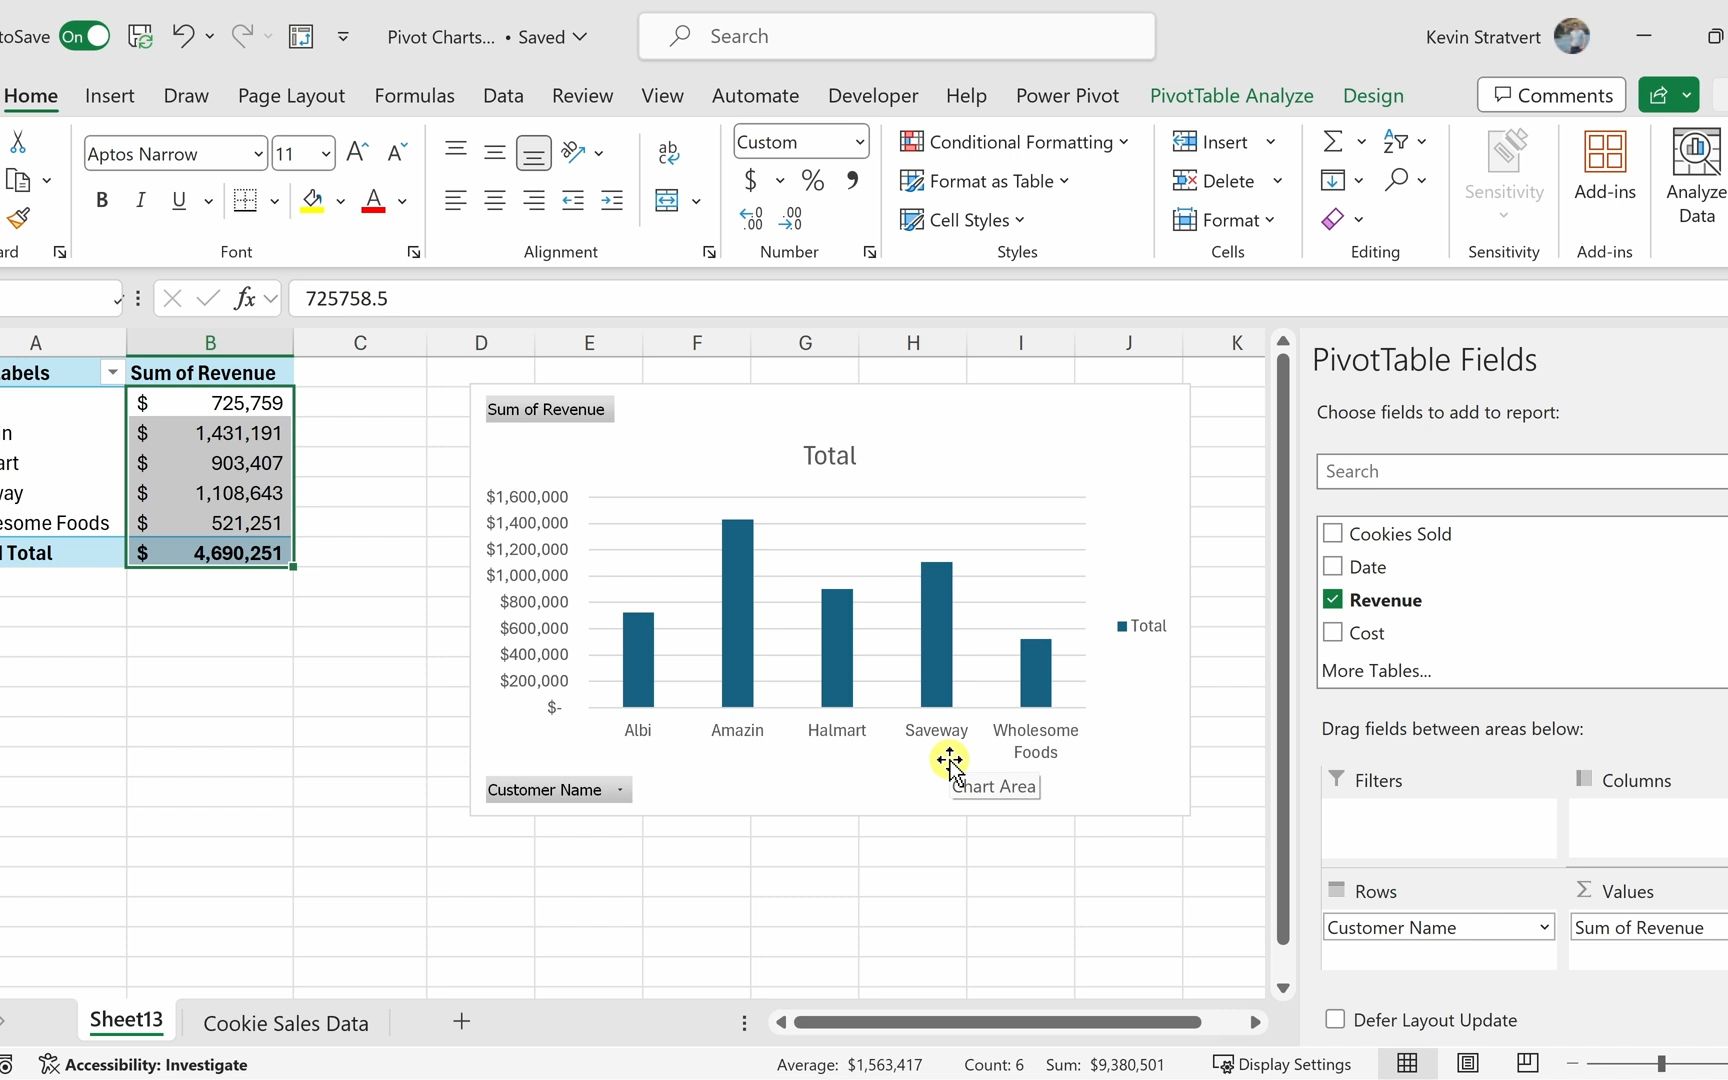The height and width of the screenshot is (1080, 1728).
Task: Undo the last action
Action: tap(183, 36)
